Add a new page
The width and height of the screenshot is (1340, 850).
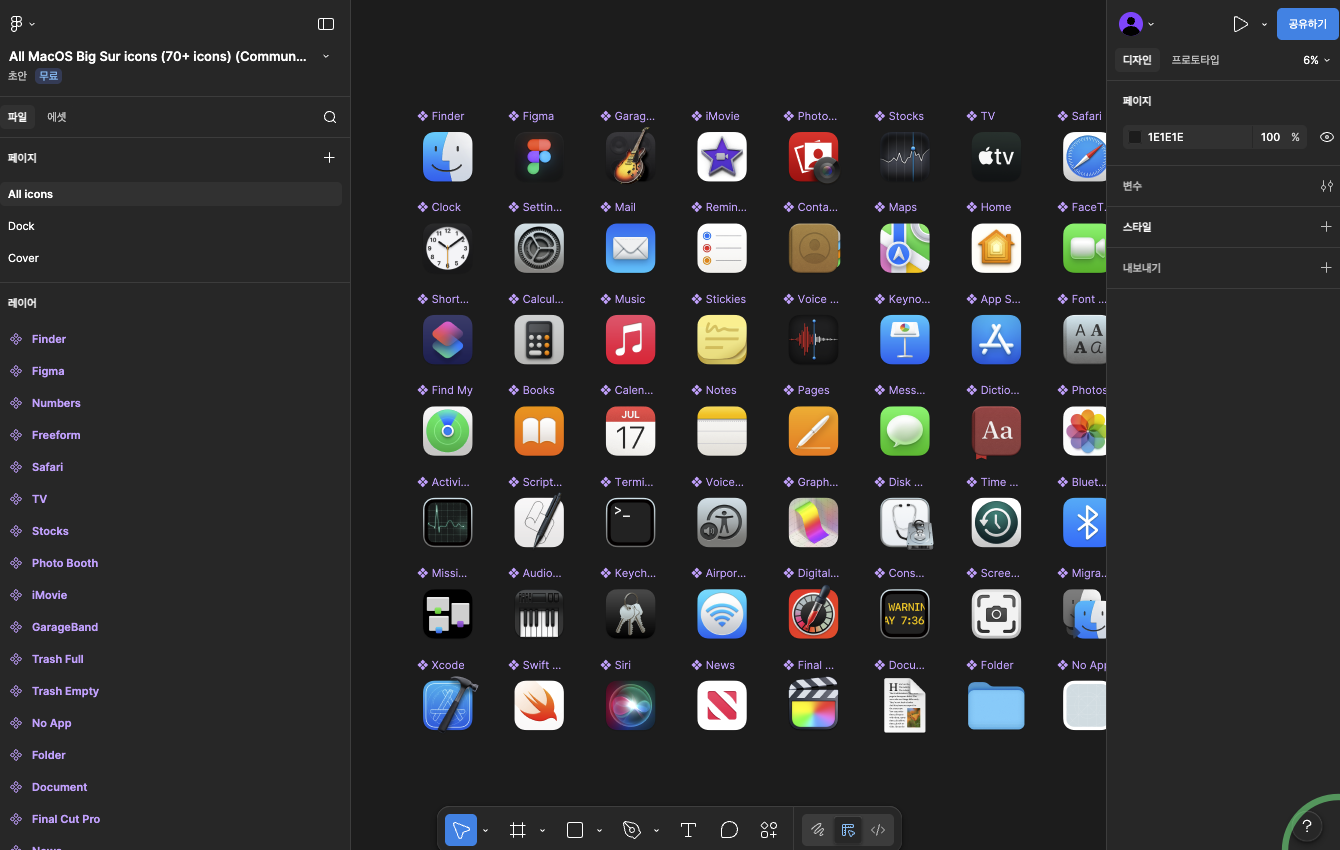click(x=329, y=158)
